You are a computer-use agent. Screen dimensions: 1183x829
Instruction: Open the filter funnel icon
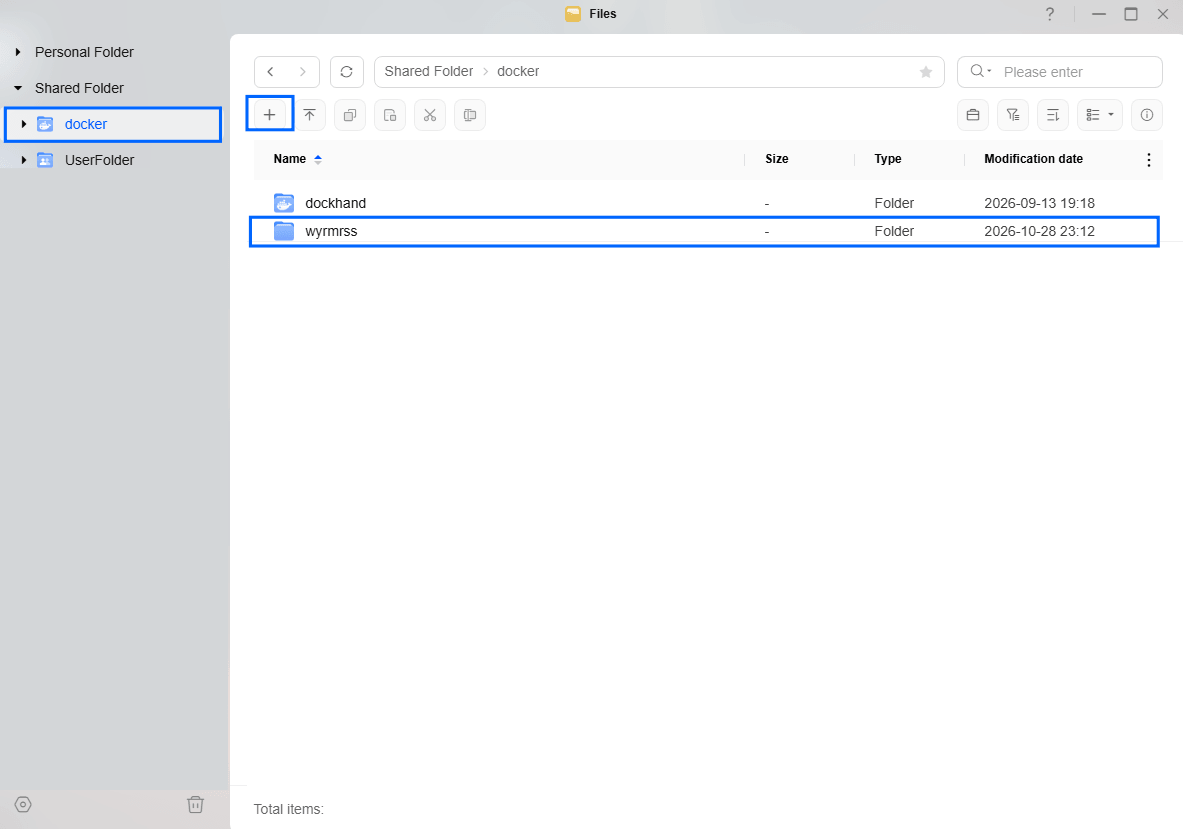1012,115
